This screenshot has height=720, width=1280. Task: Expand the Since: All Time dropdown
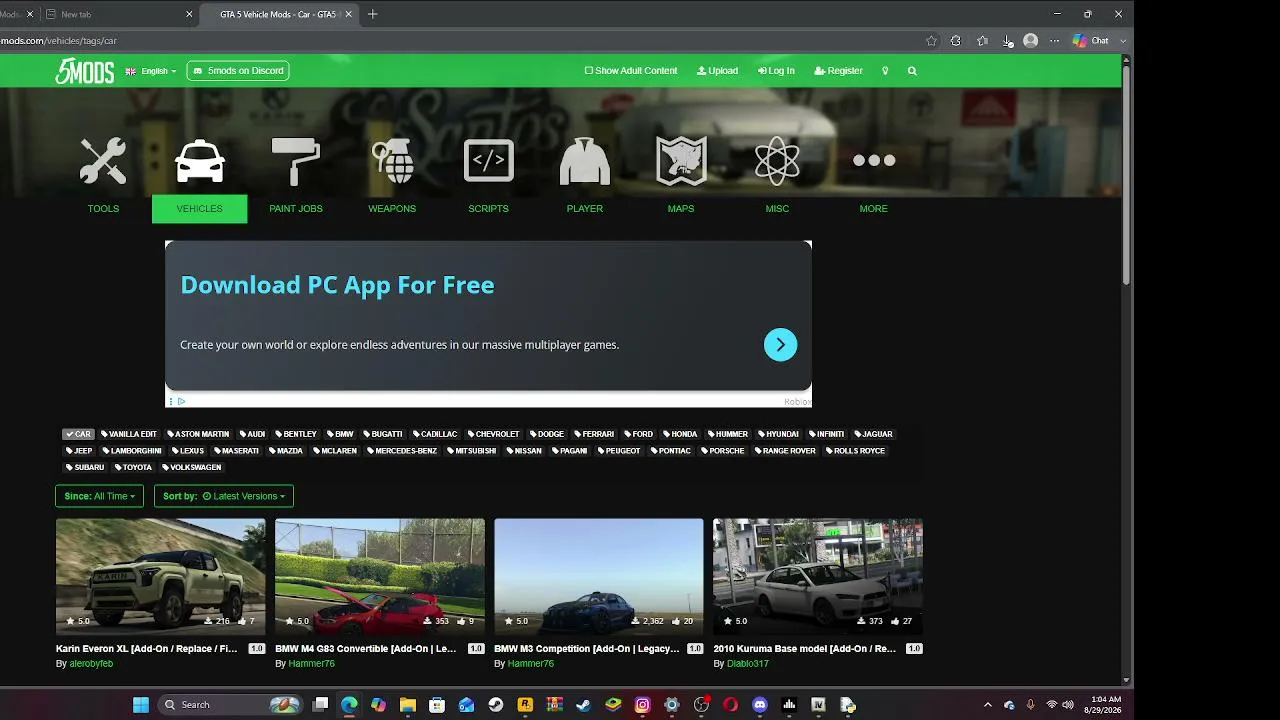coord(100,496)
